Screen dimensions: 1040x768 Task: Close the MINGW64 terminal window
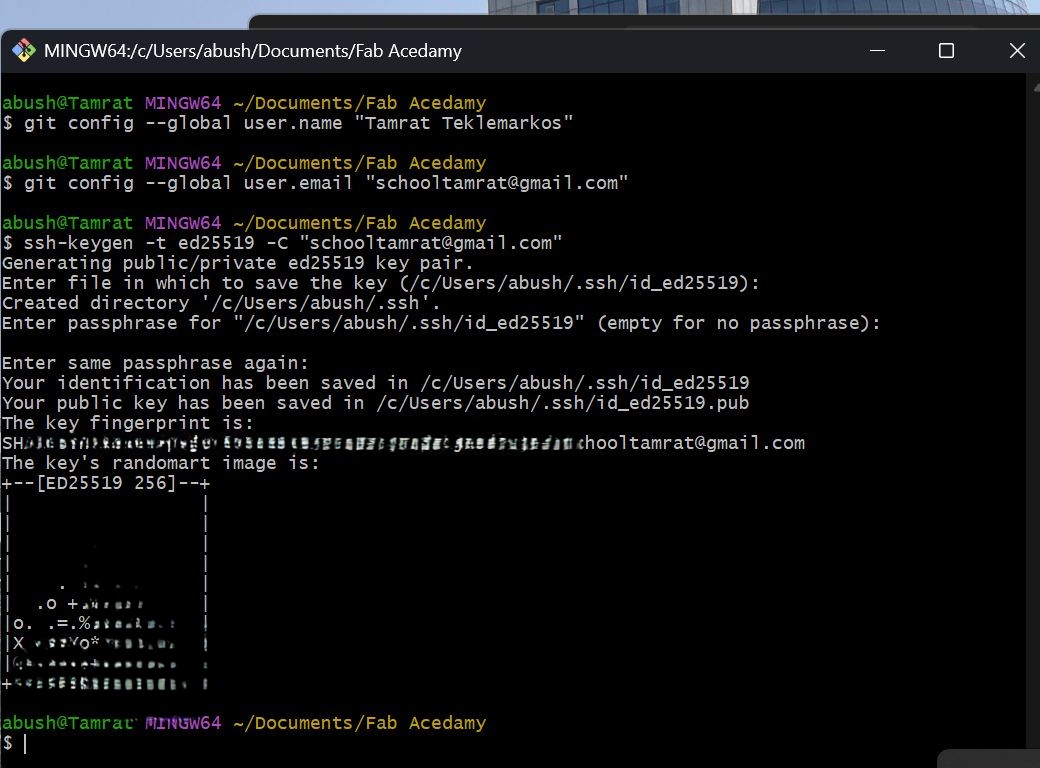[1017, 50]
